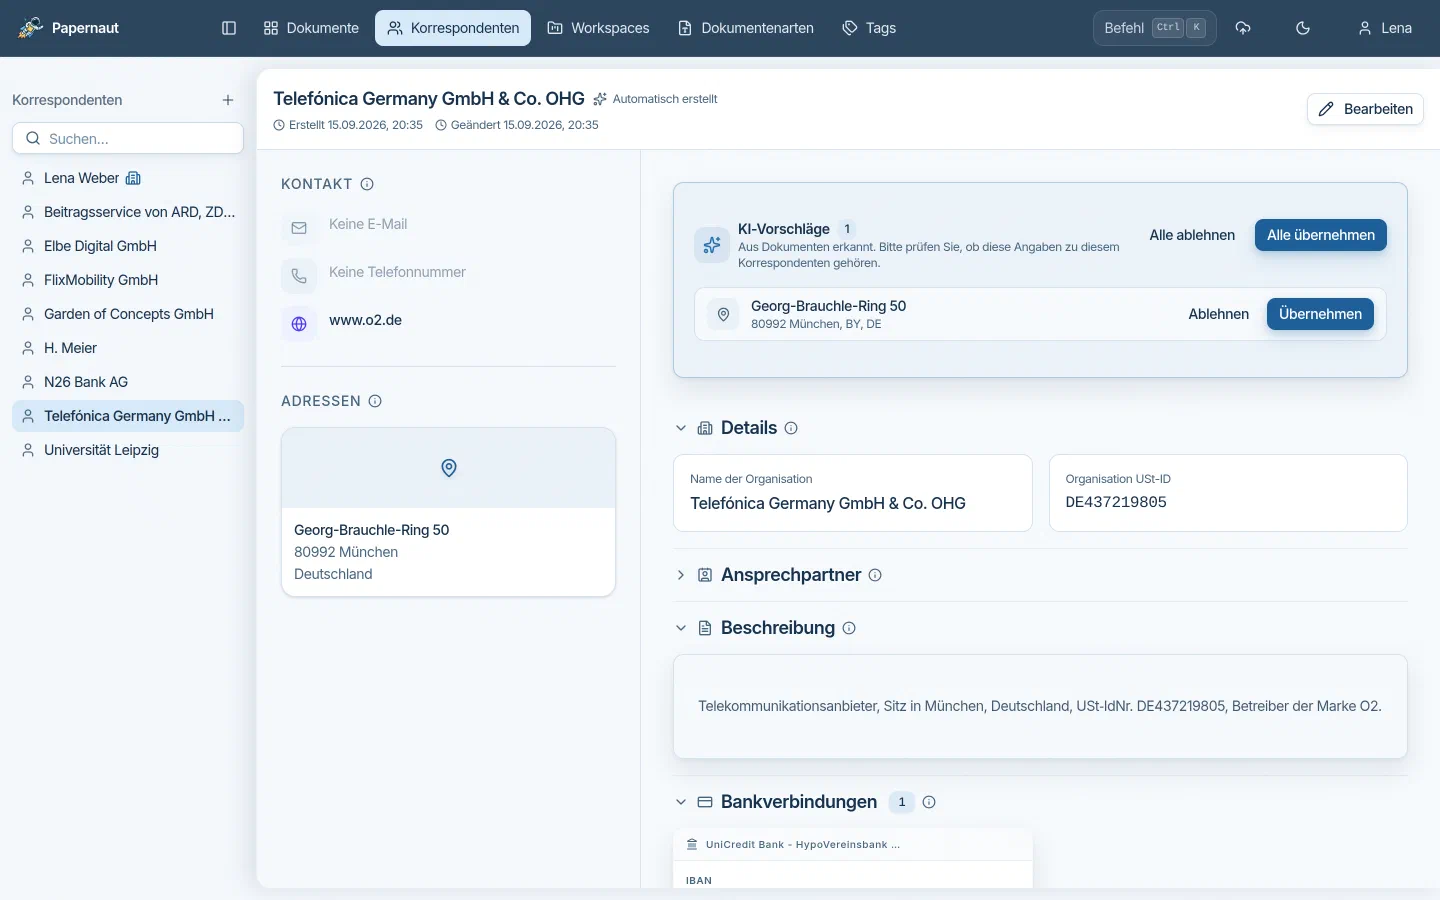
Task: Accept the Georg-Brauchle-Ring address suggestion
Action: coord(1320,314)
